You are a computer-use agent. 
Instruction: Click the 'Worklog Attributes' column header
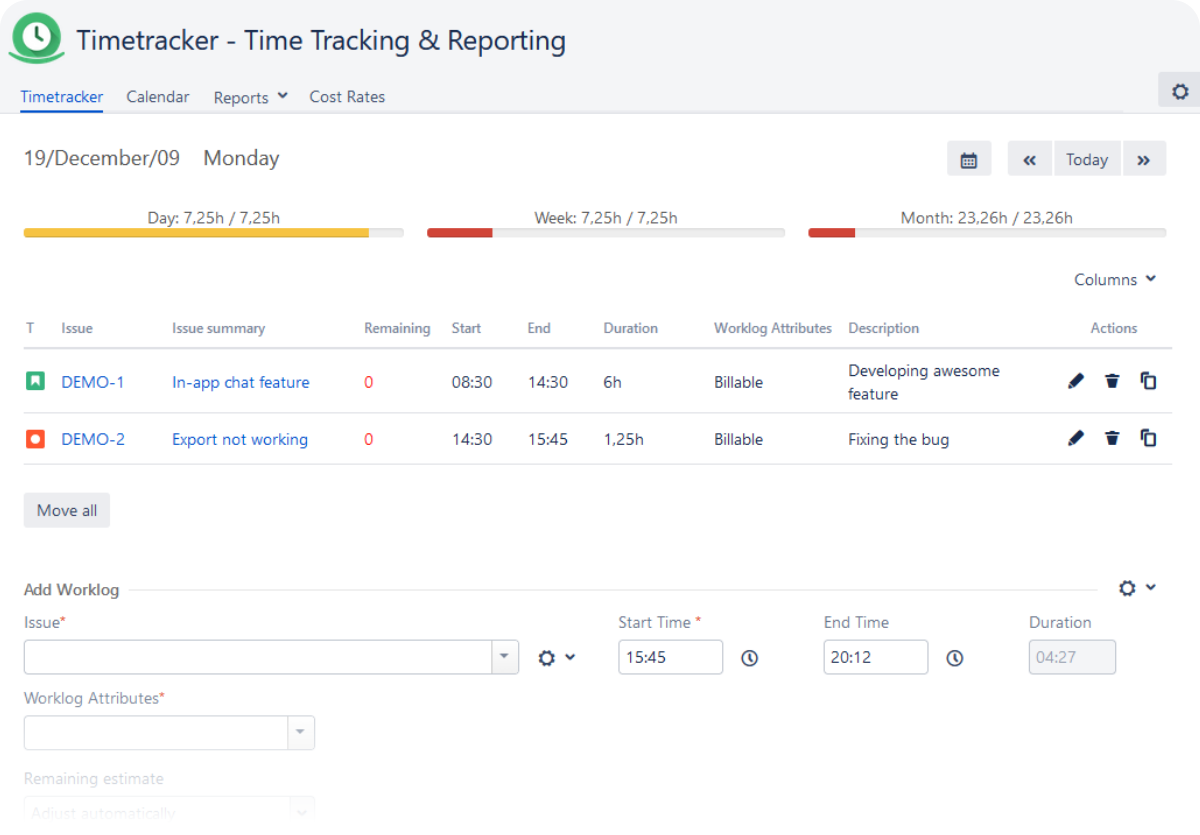[x=773, y=328]
